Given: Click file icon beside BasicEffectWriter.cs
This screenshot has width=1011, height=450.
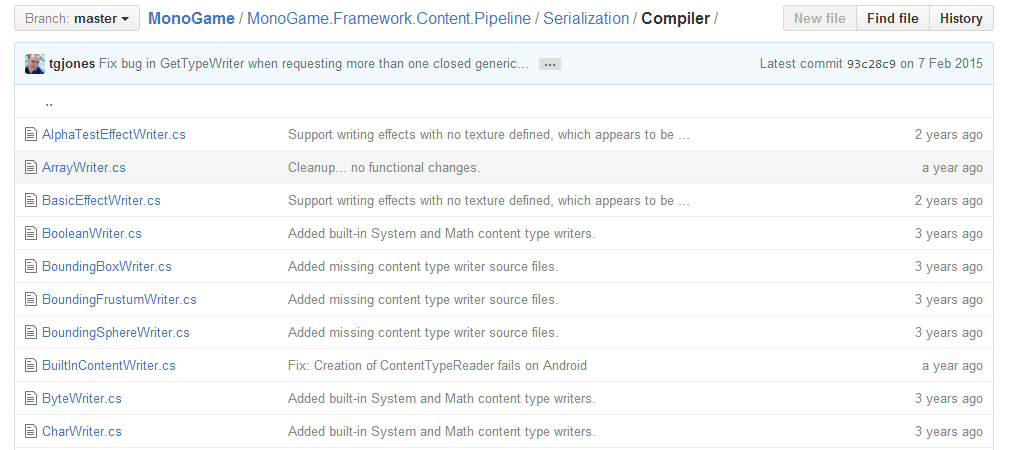Looking at the screenshot, I should [x=30, y=201].
